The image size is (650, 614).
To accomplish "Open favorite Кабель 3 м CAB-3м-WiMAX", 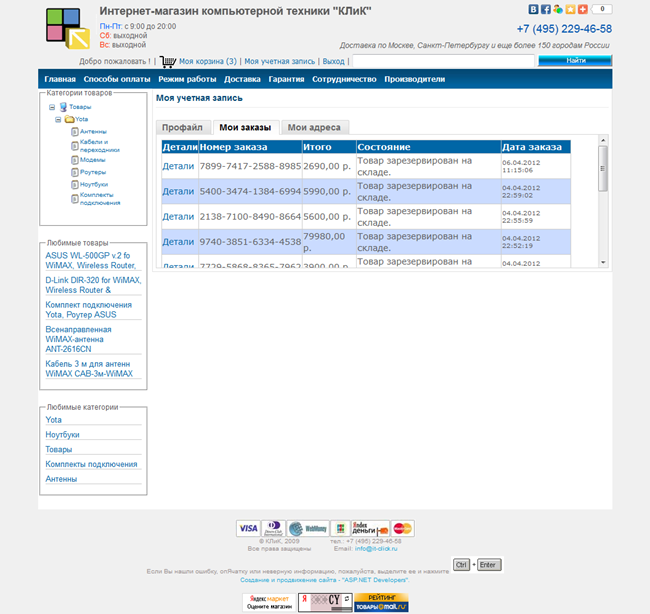I will [x=89, y=369].
